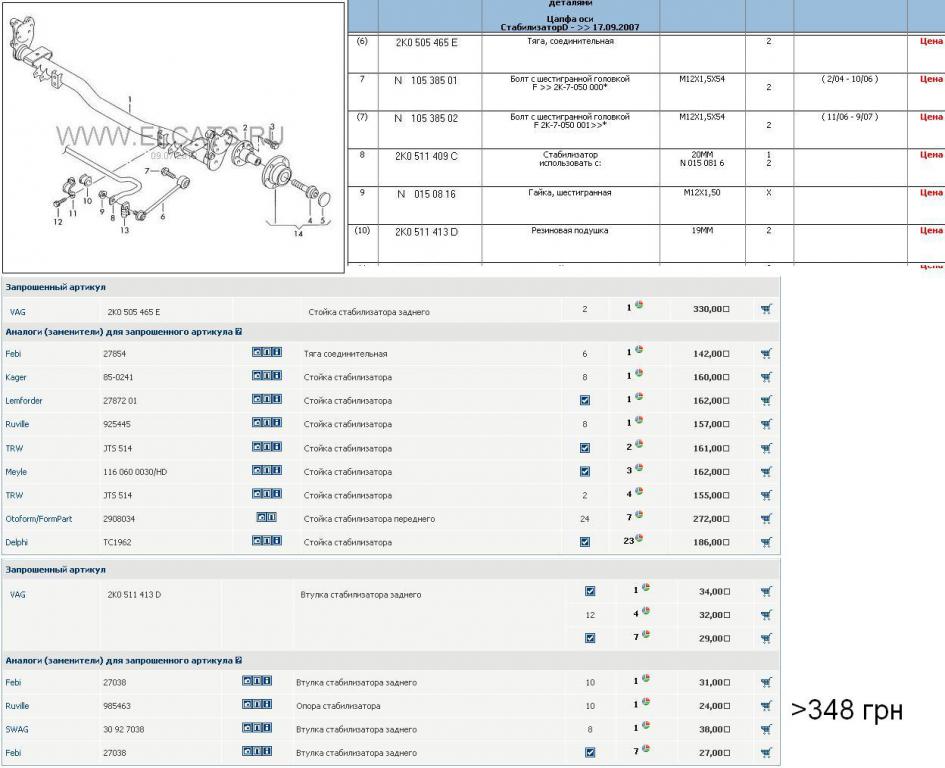Add Meyle 116 060 0030/HD to cart
The height and width of the screenshot is (768, 945).
[766, 472]
